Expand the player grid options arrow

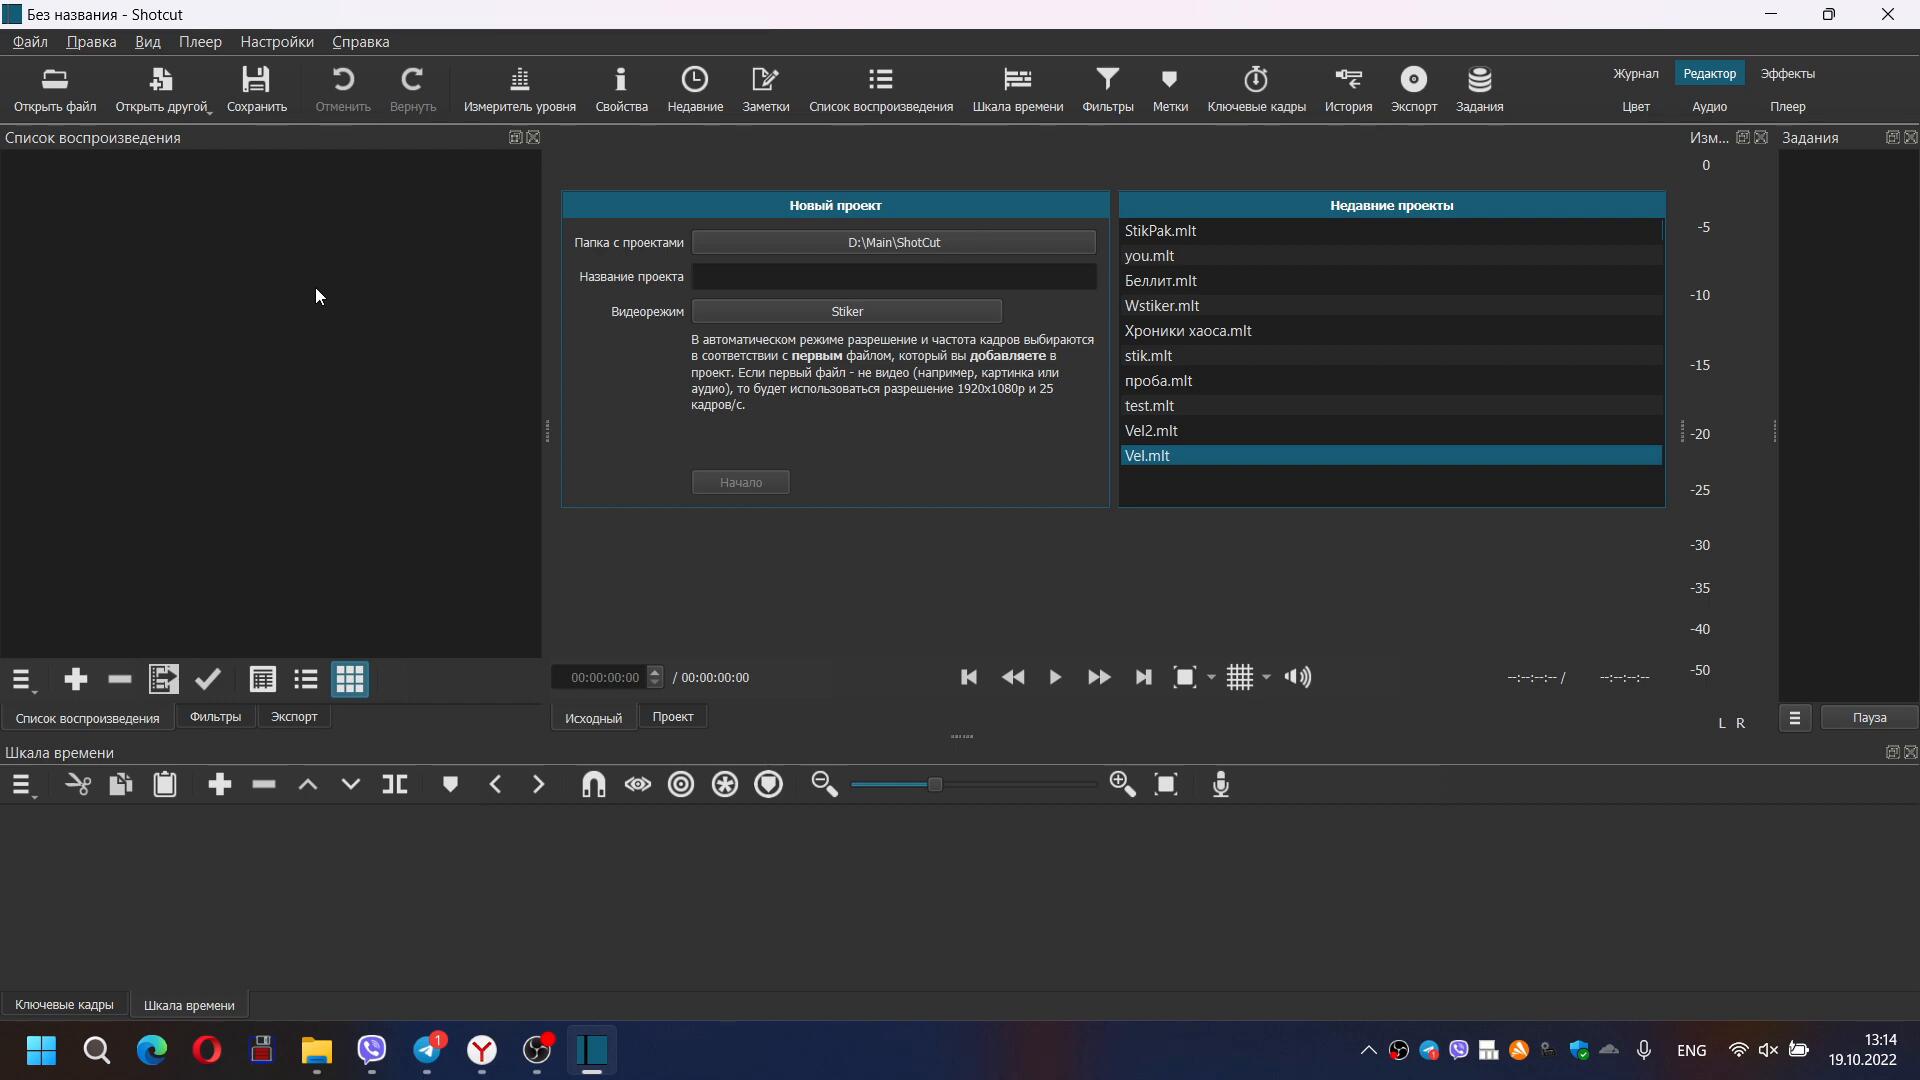coord(1266,678)
